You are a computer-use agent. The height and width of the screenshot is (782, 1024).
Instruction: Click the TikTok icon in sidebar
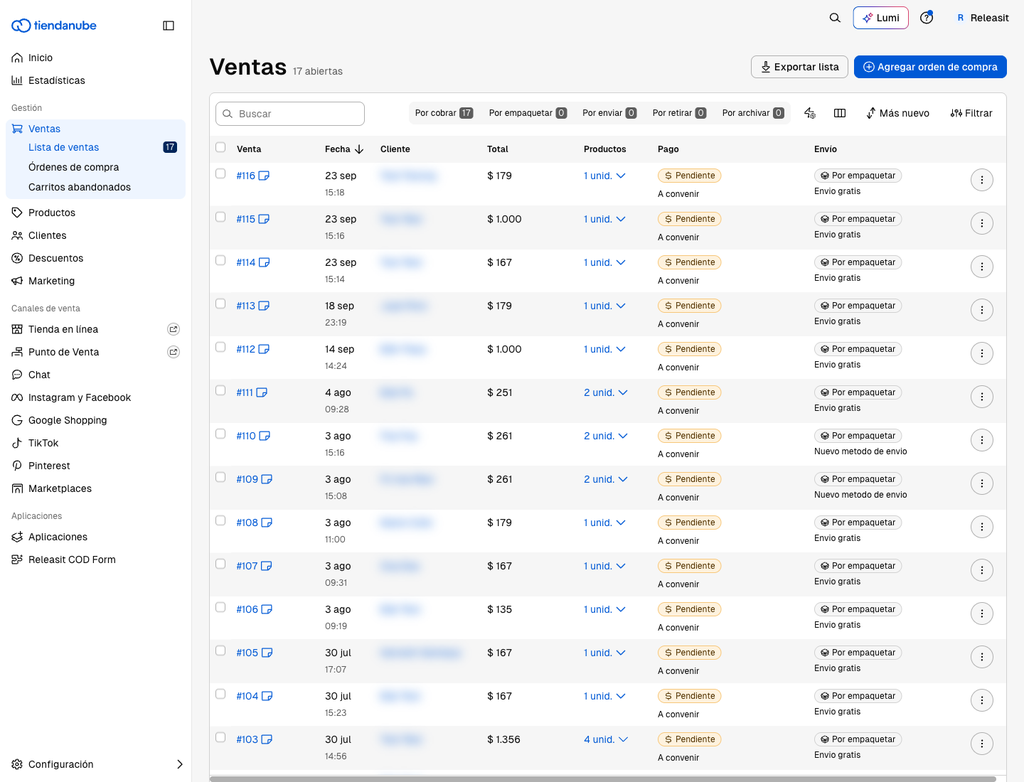click(17, 443)
